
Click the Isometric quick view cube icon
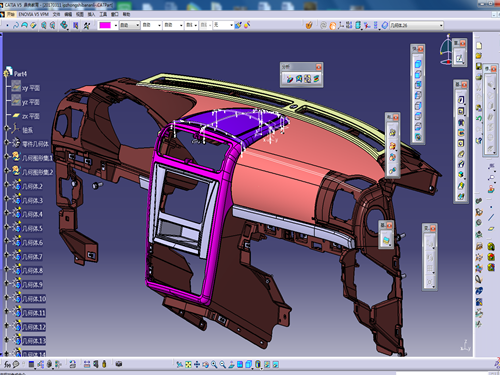(249, 365)
